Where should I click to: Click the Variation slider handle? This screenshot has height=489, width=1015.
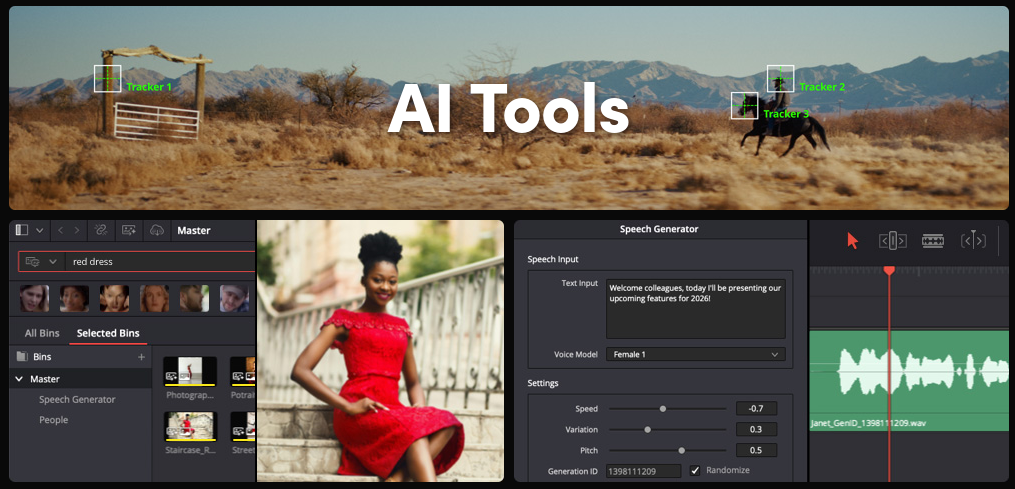pyautogui.click(x=647, y=429)
